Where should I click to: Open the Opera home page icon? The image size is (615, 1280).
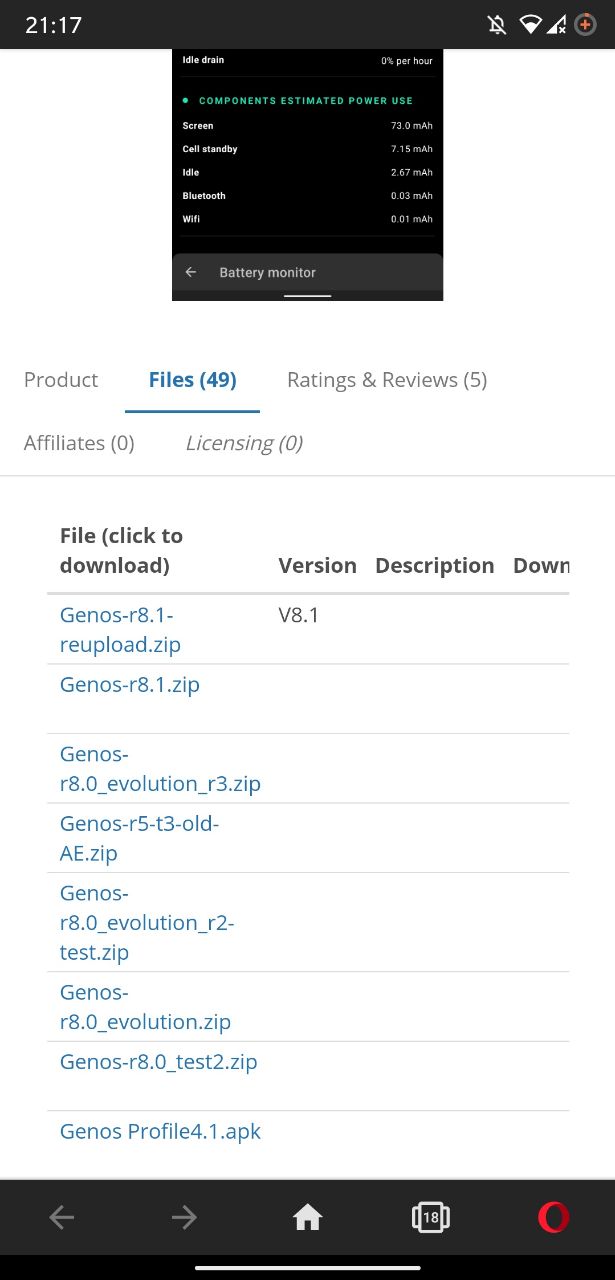coord(307,1217)
